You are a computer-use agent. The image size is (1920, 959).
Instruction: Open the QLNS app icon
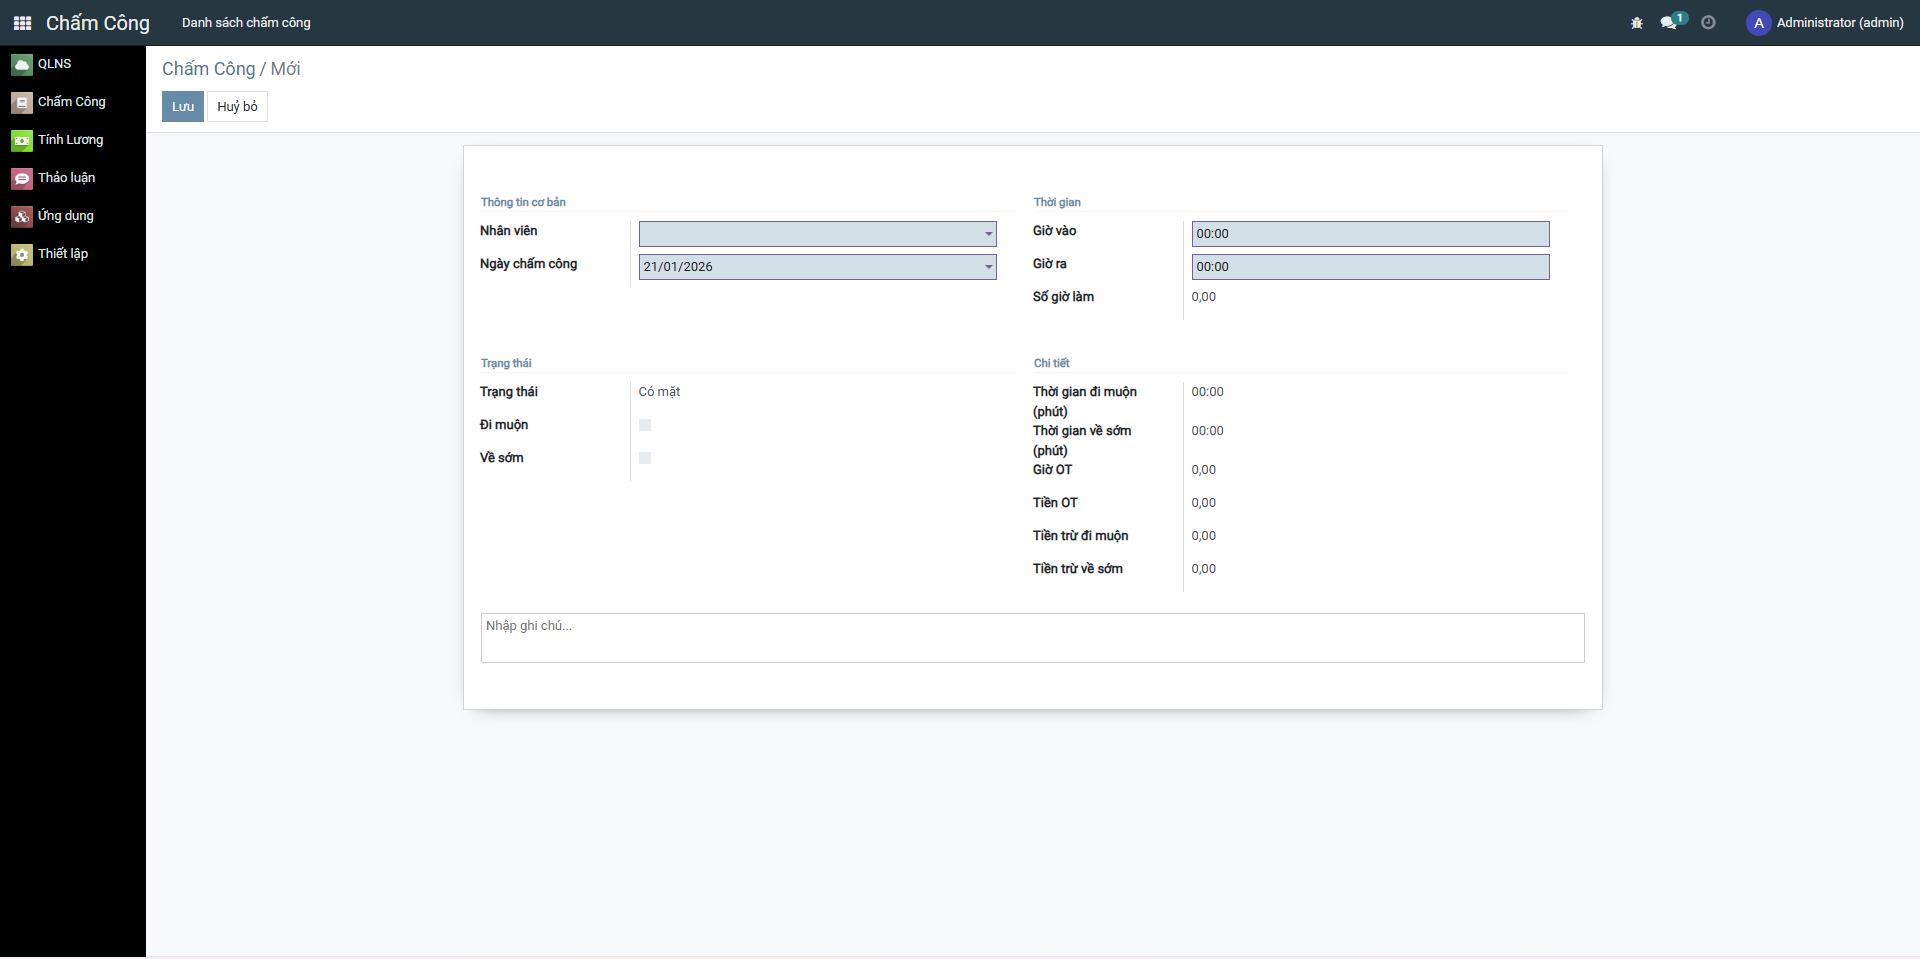pyautogui.click(x=22, y=65)
